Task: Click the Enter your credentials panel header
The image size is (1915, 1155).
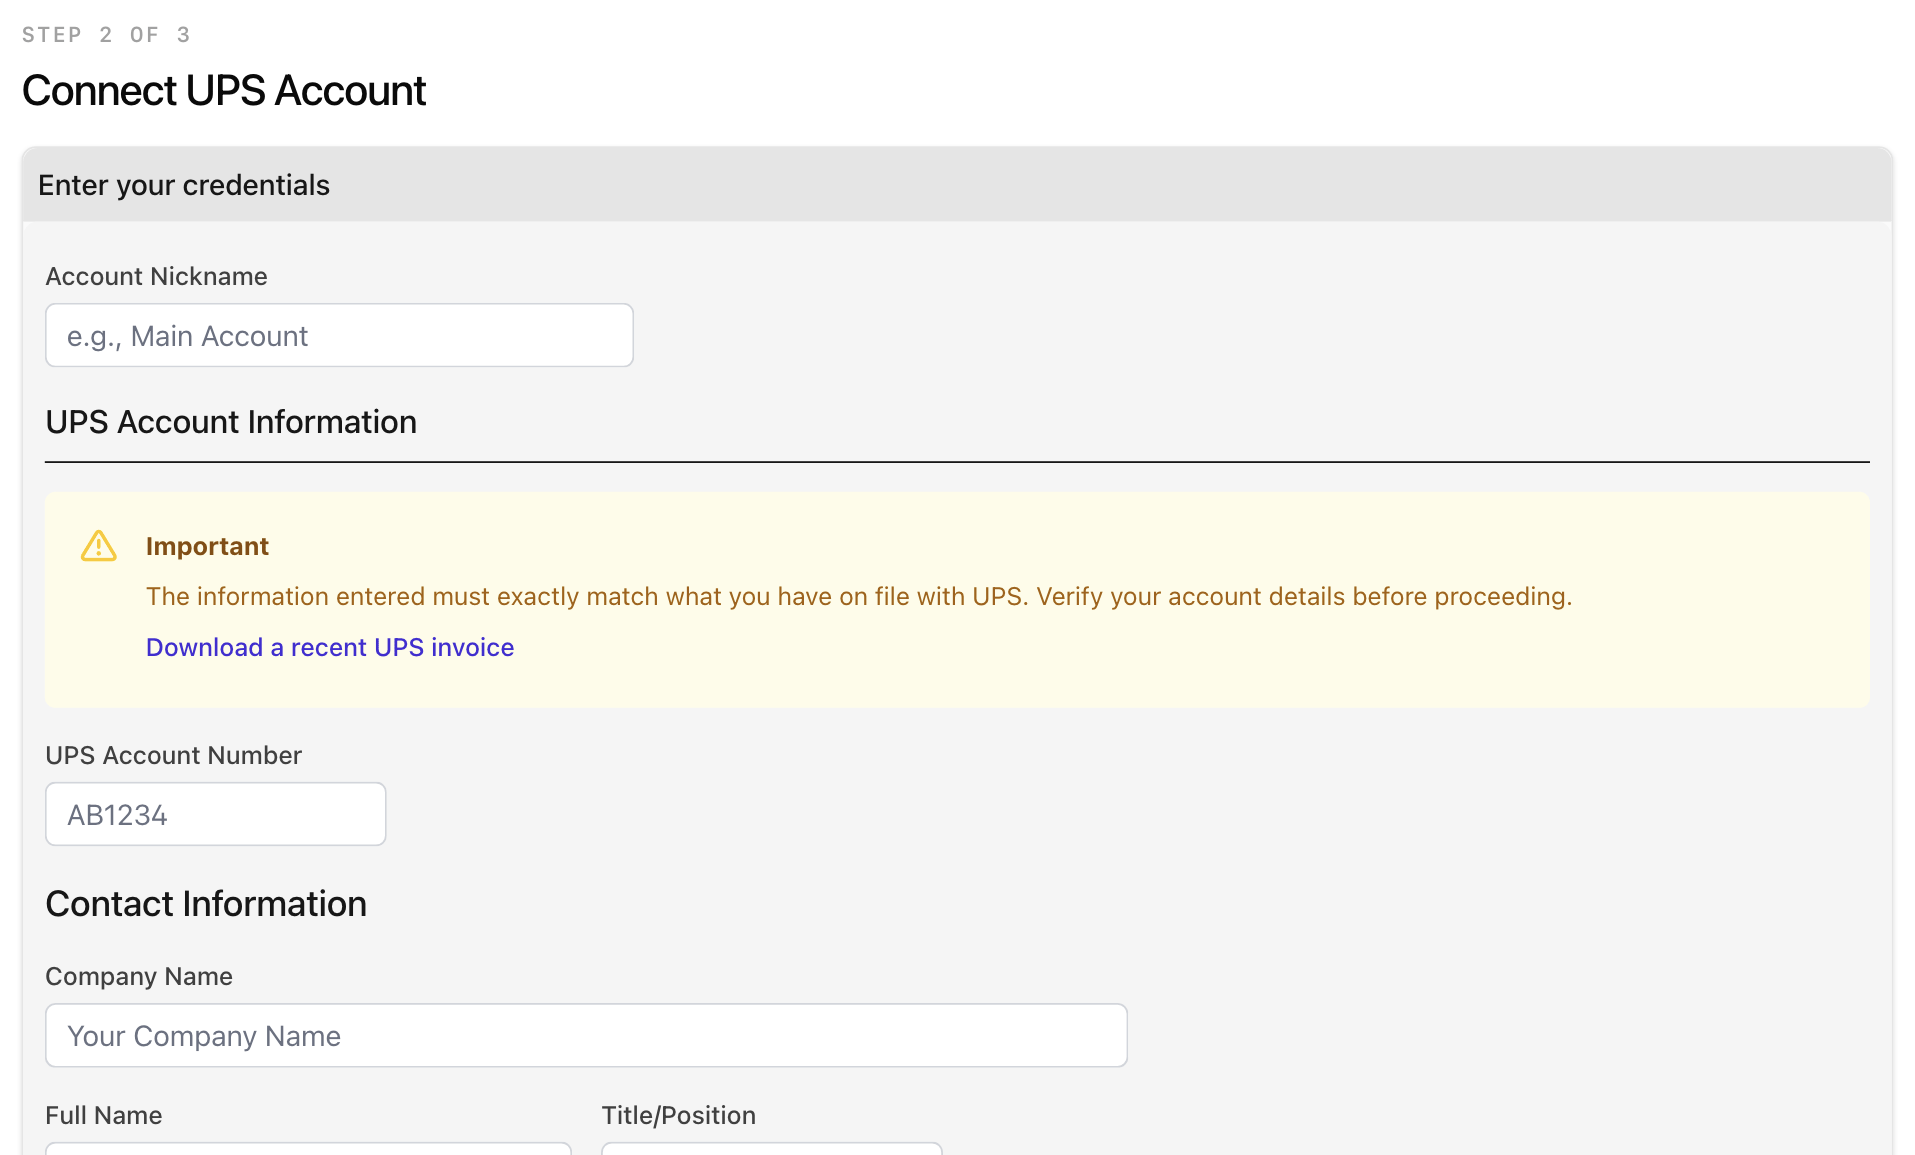Action: [x=184, y=185]
